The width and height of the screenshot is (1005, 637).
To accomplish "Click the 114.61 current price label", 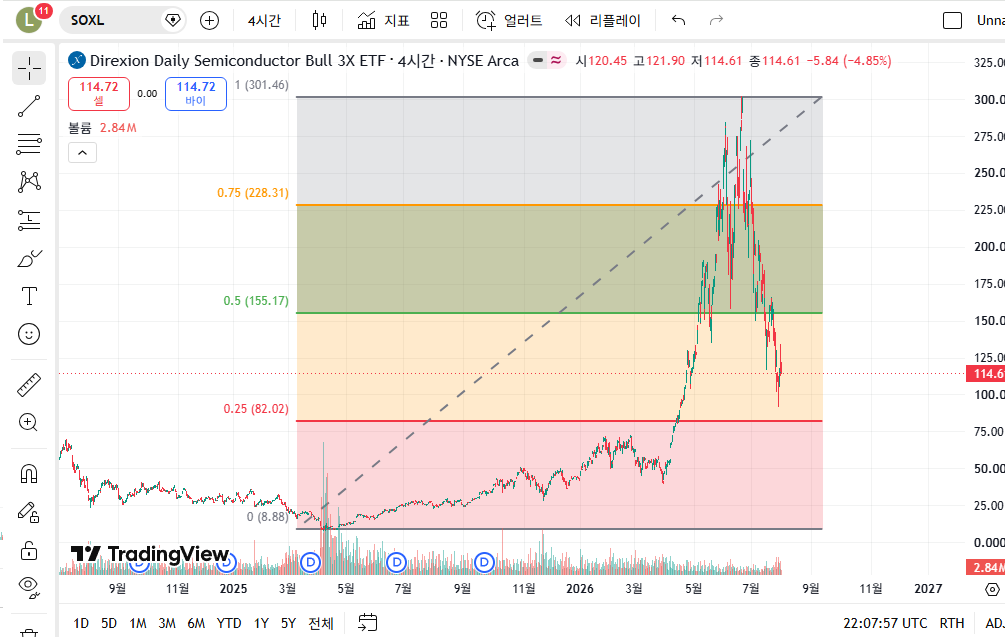I will (x=986, y=374).
